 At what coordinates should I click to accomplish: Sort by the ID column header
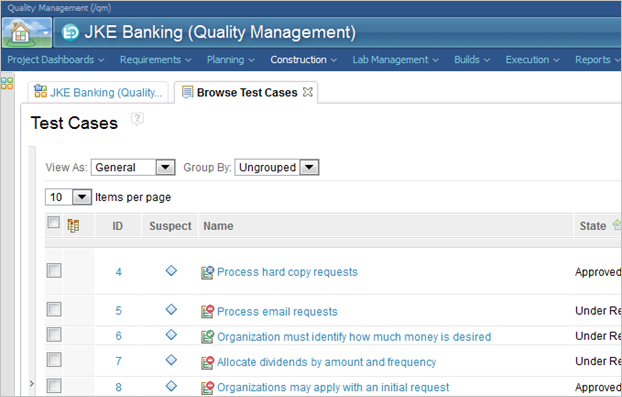point(117,226)
